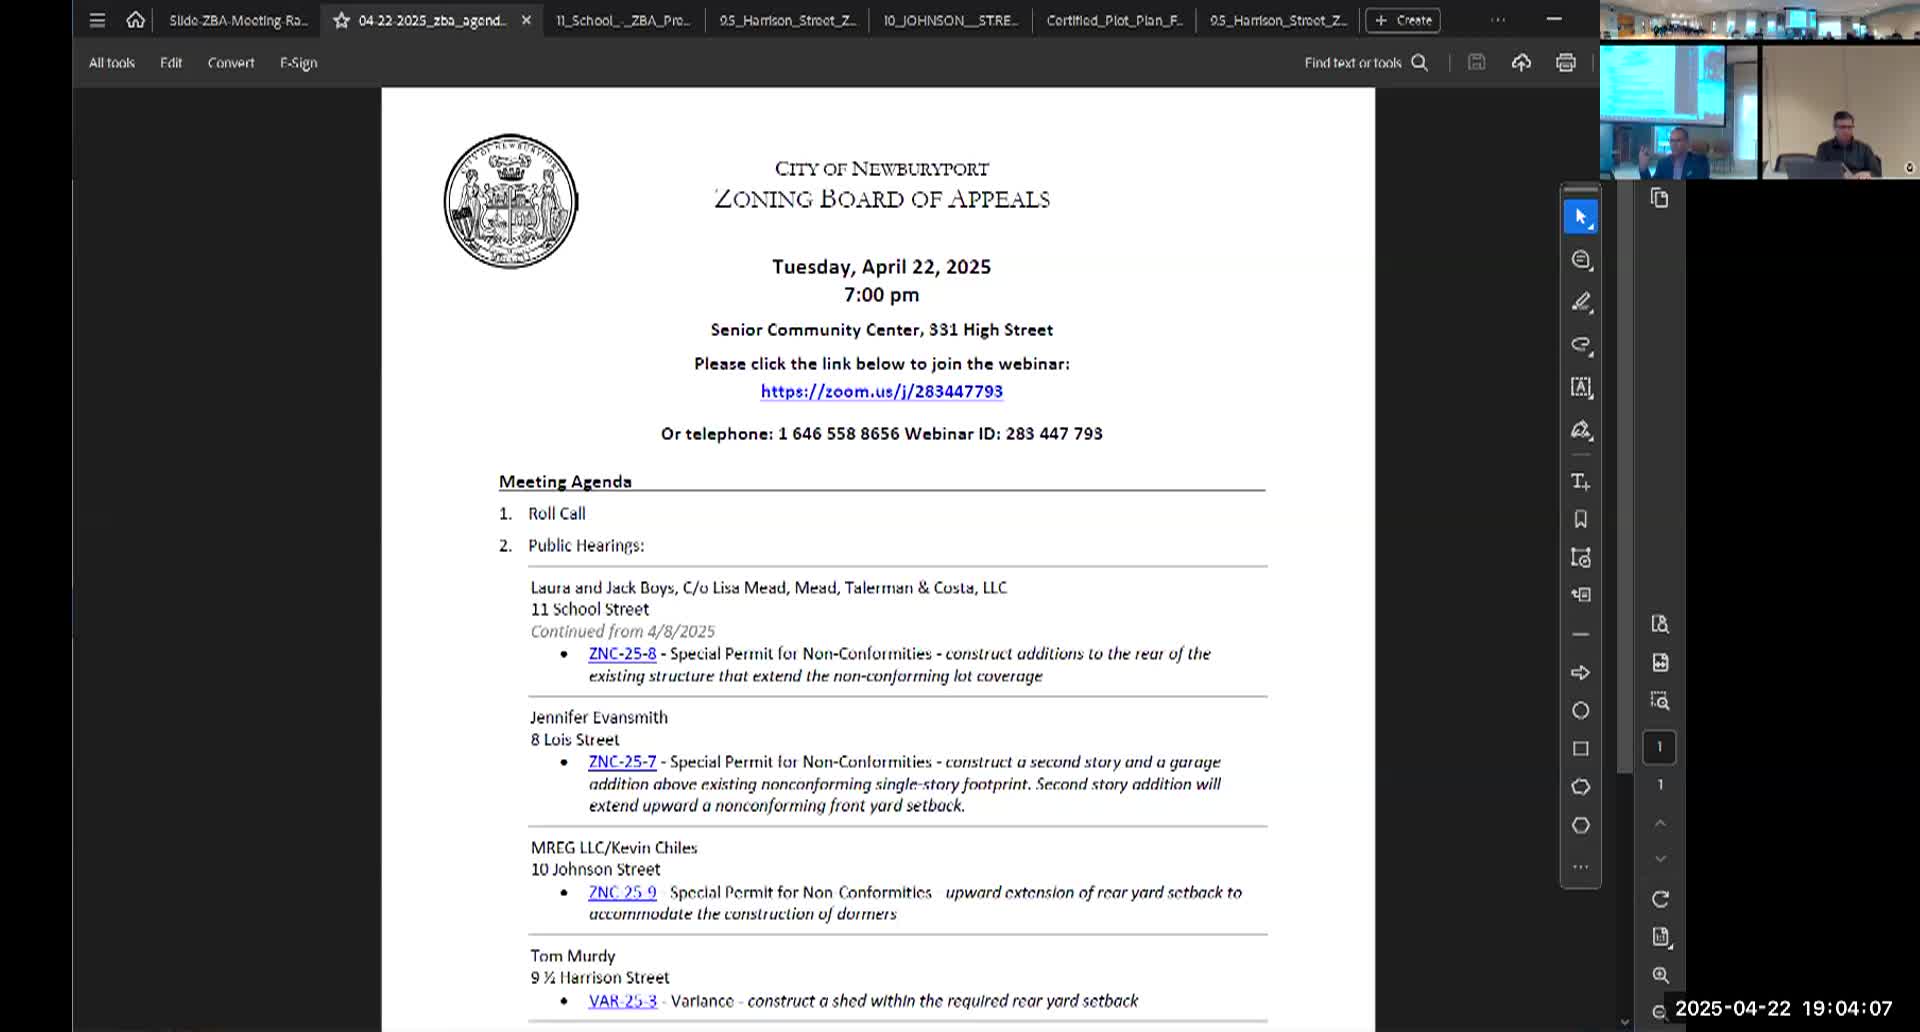The image size is (1920, 1032).
Task: Select the arrow selection tool
Action: click(x=1580, y=217)
